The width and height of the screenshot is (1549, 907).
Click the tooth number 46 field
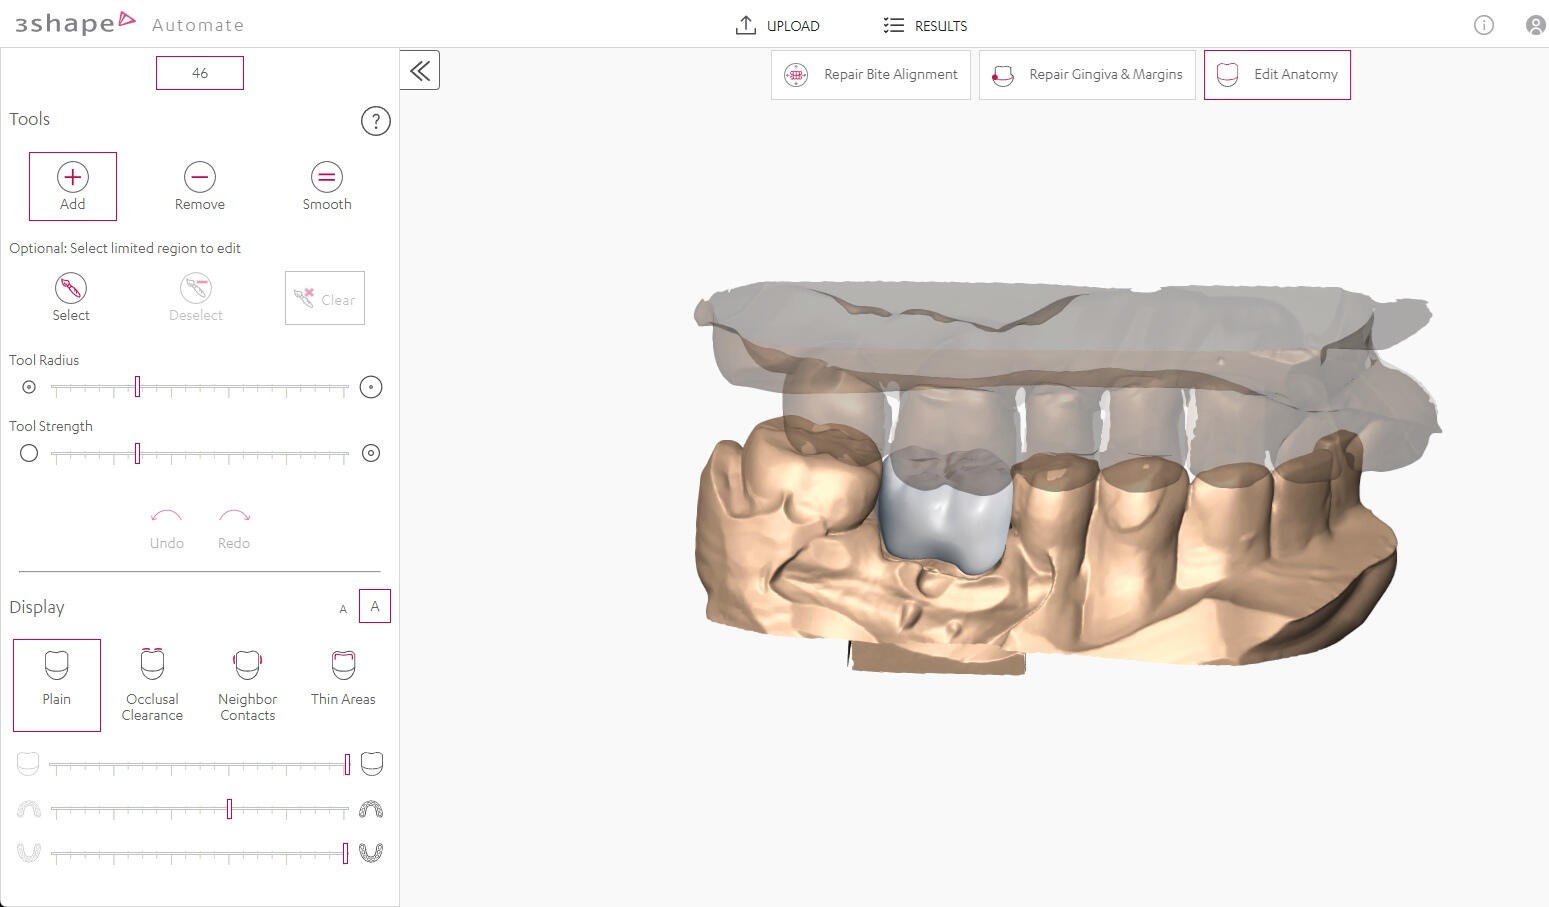point(199,72)
